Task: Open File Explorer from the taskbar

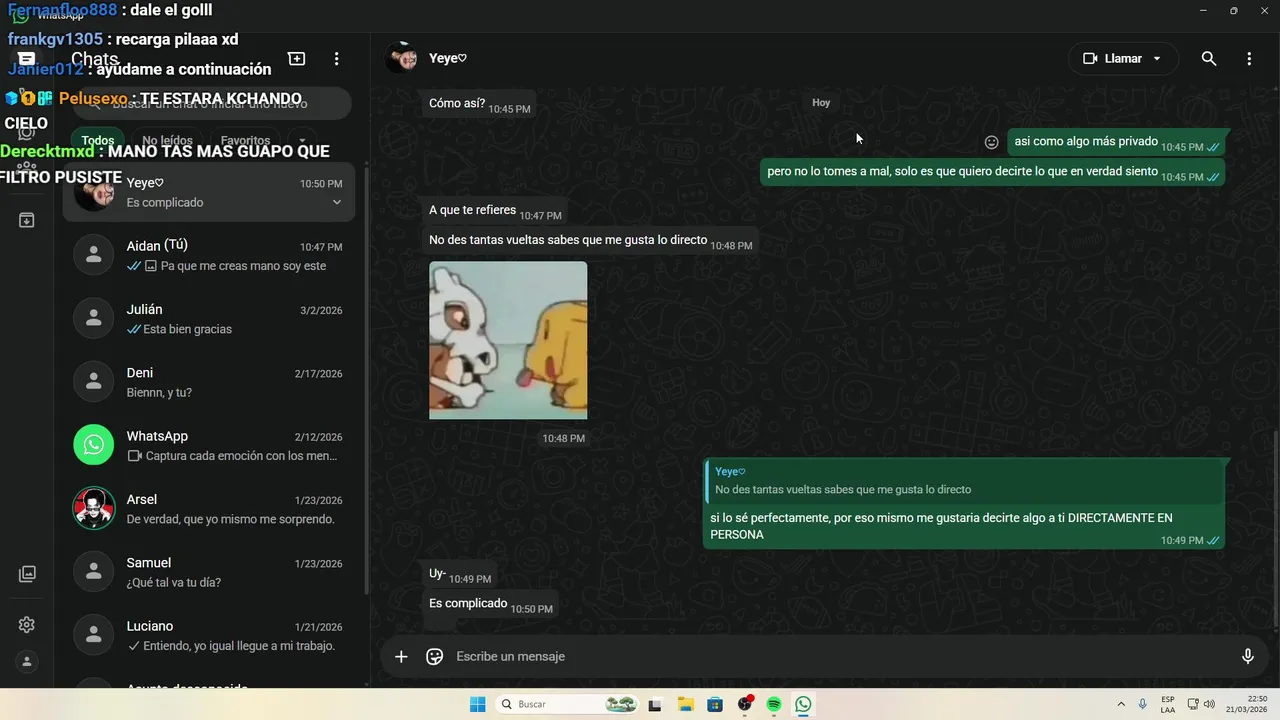Action: tap(686, 705)
